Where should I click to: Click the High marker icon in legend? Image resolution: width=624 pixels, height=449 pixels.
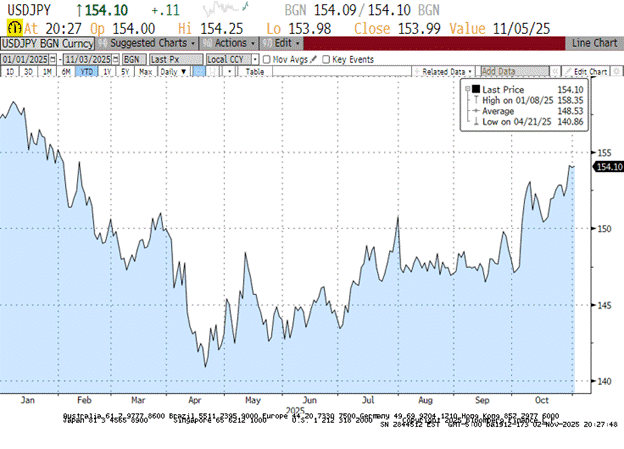click(x=473, y=100)
